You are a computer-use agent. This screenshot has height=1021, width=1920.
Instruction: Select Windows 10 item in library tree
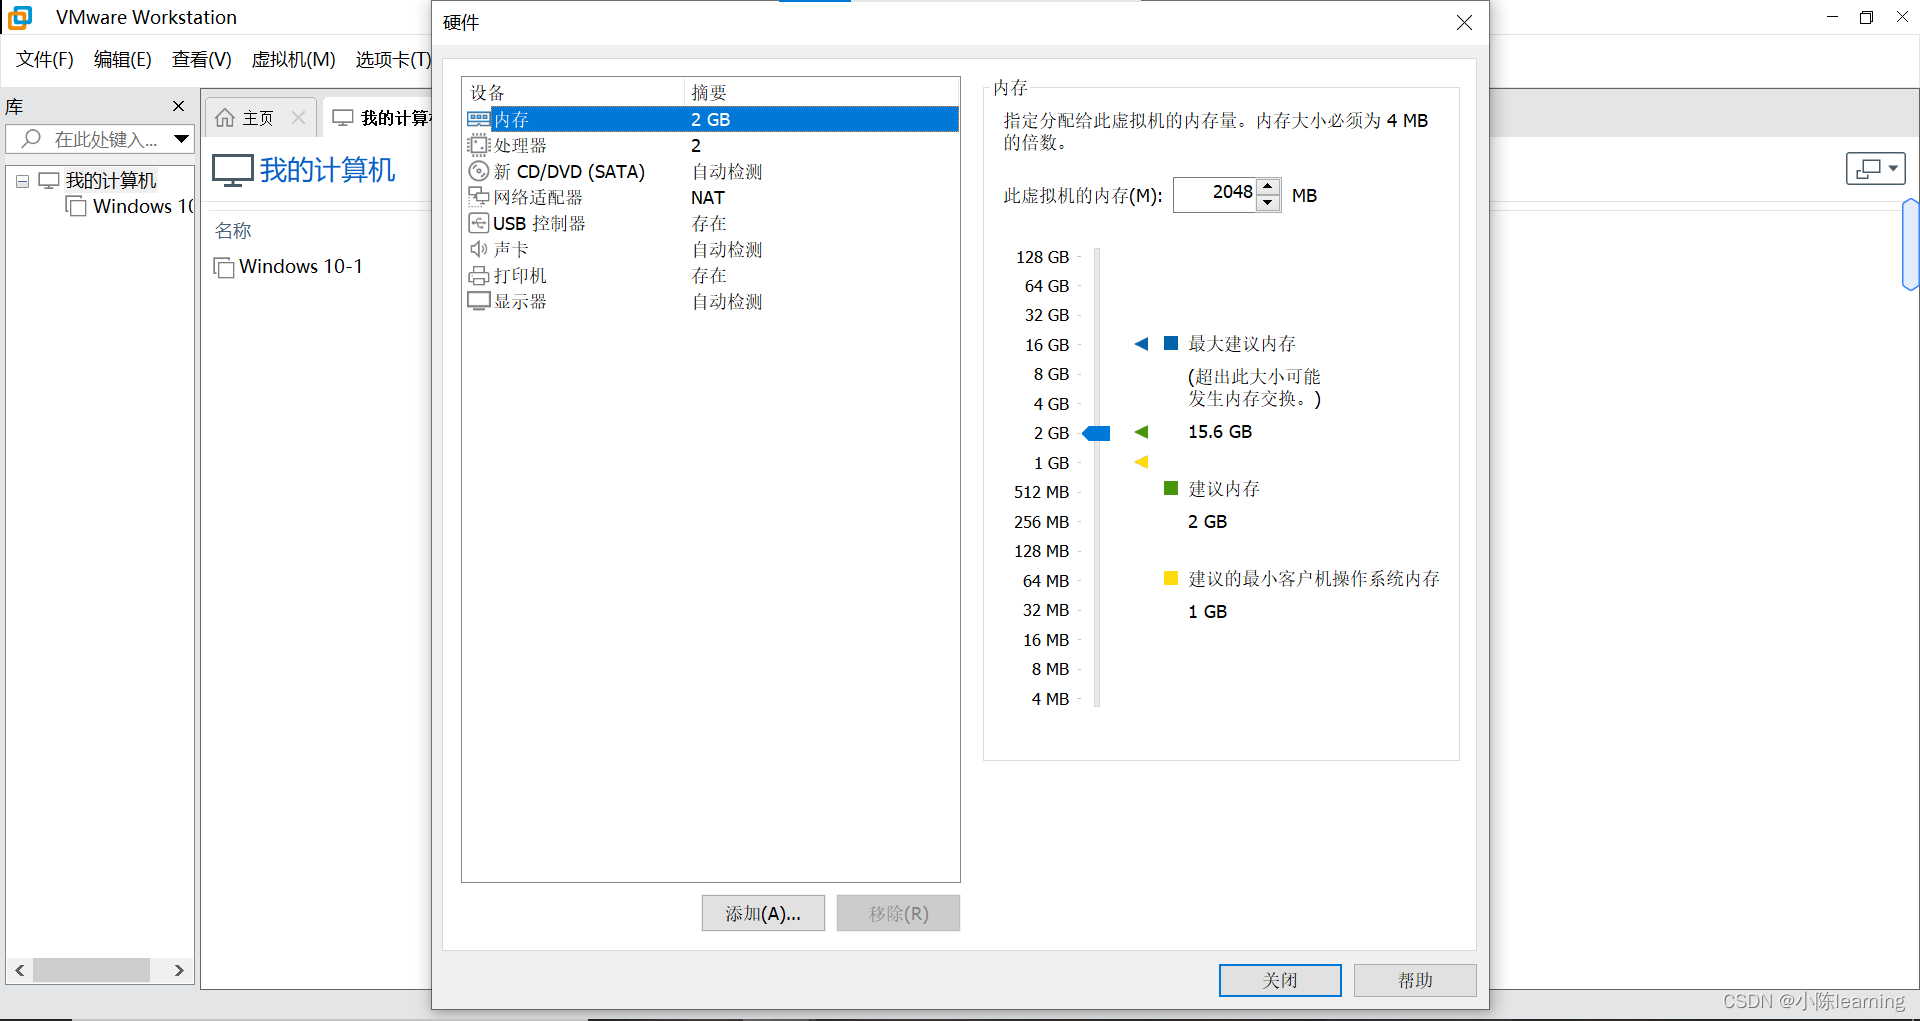click(130, 206)
